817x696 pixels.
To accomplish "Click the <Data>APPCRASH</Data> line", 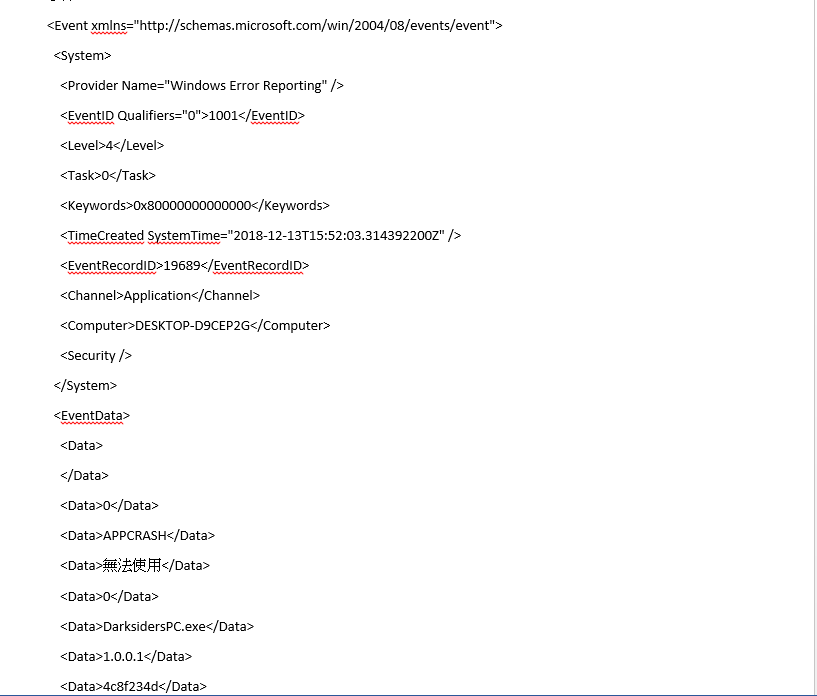I will pyautogui.click(x=138, y=536).
